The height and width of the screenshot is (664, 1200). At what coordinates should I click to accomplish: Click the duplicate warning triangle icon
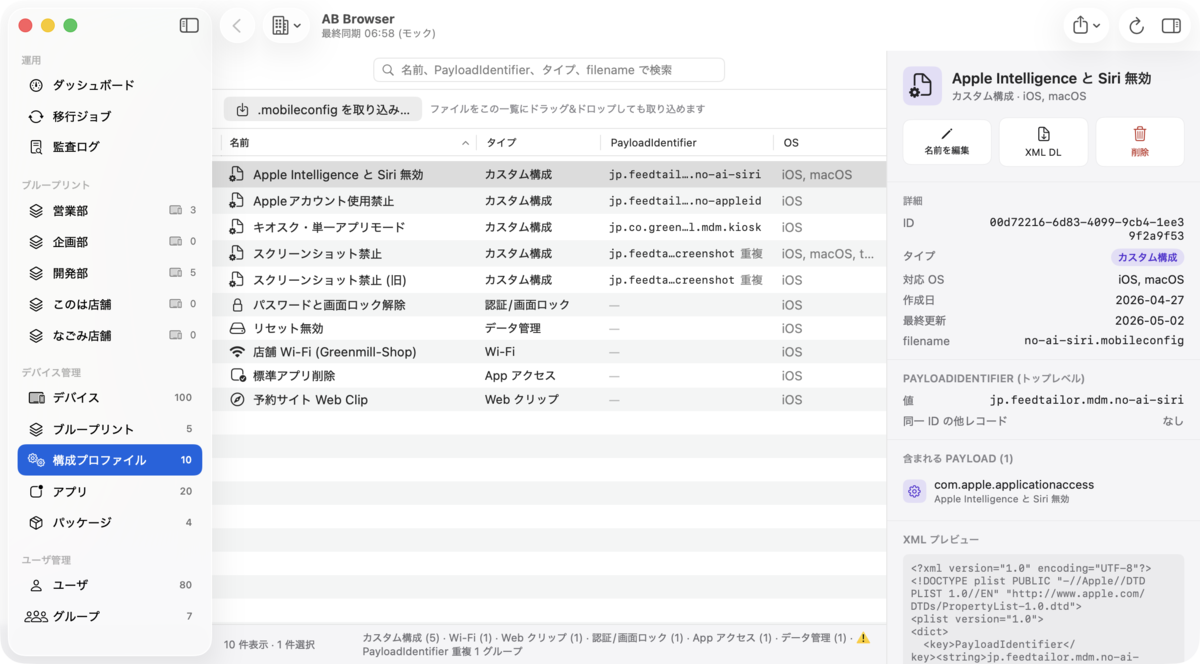(x=863, y=638)
